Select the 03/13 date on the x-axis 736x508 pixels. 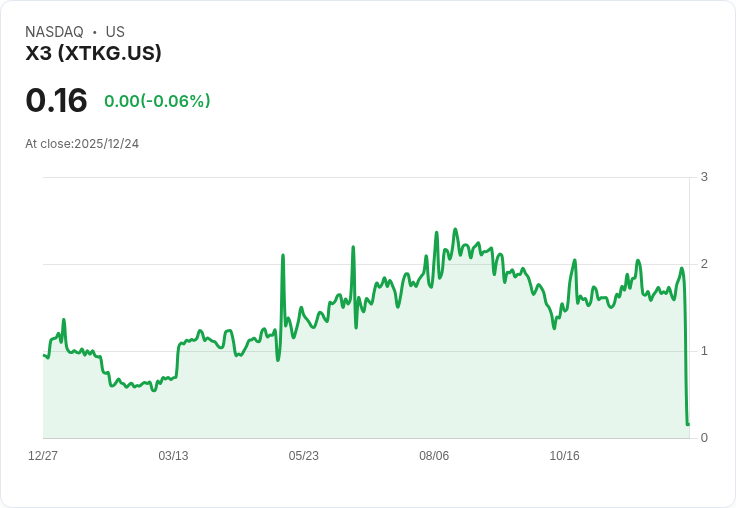pyautogui.click(x=173, y=456)
